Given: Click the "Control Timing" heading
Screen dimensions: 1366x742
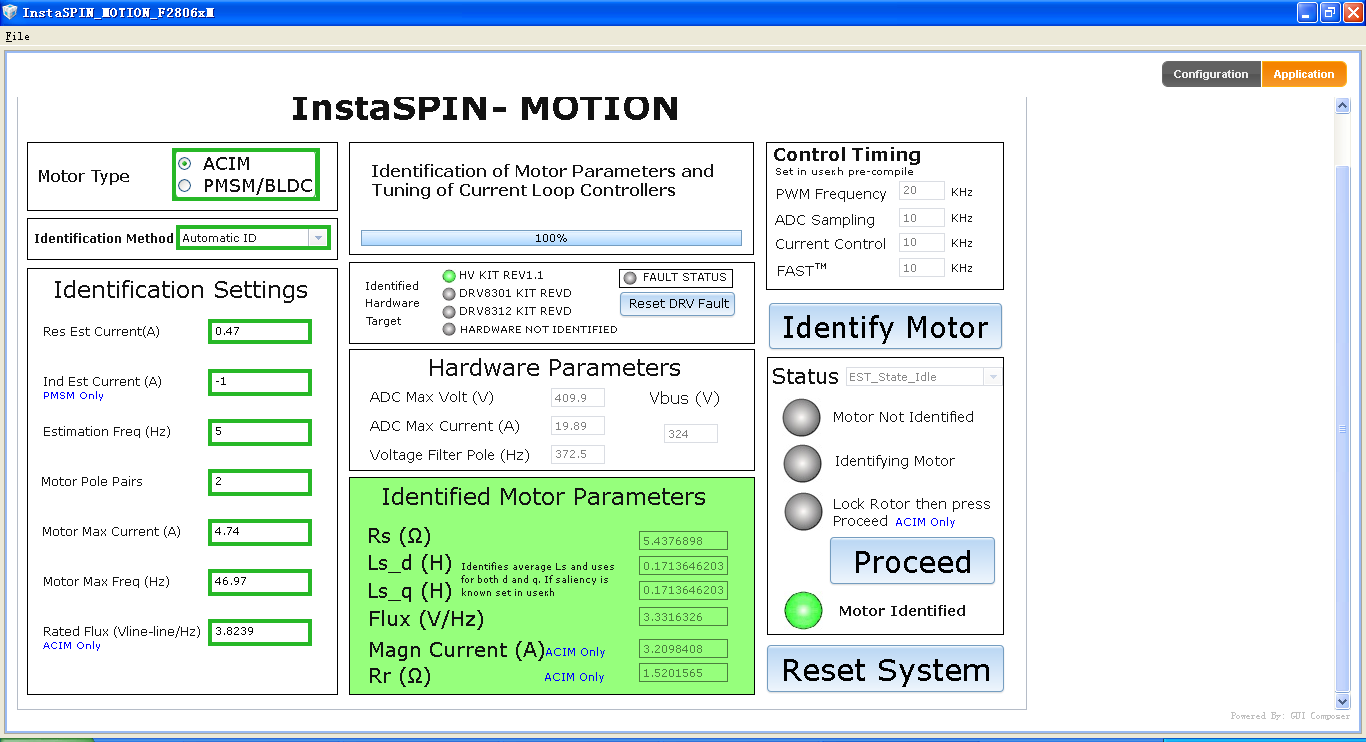Looking at the screenshot, I should point(847,155).
